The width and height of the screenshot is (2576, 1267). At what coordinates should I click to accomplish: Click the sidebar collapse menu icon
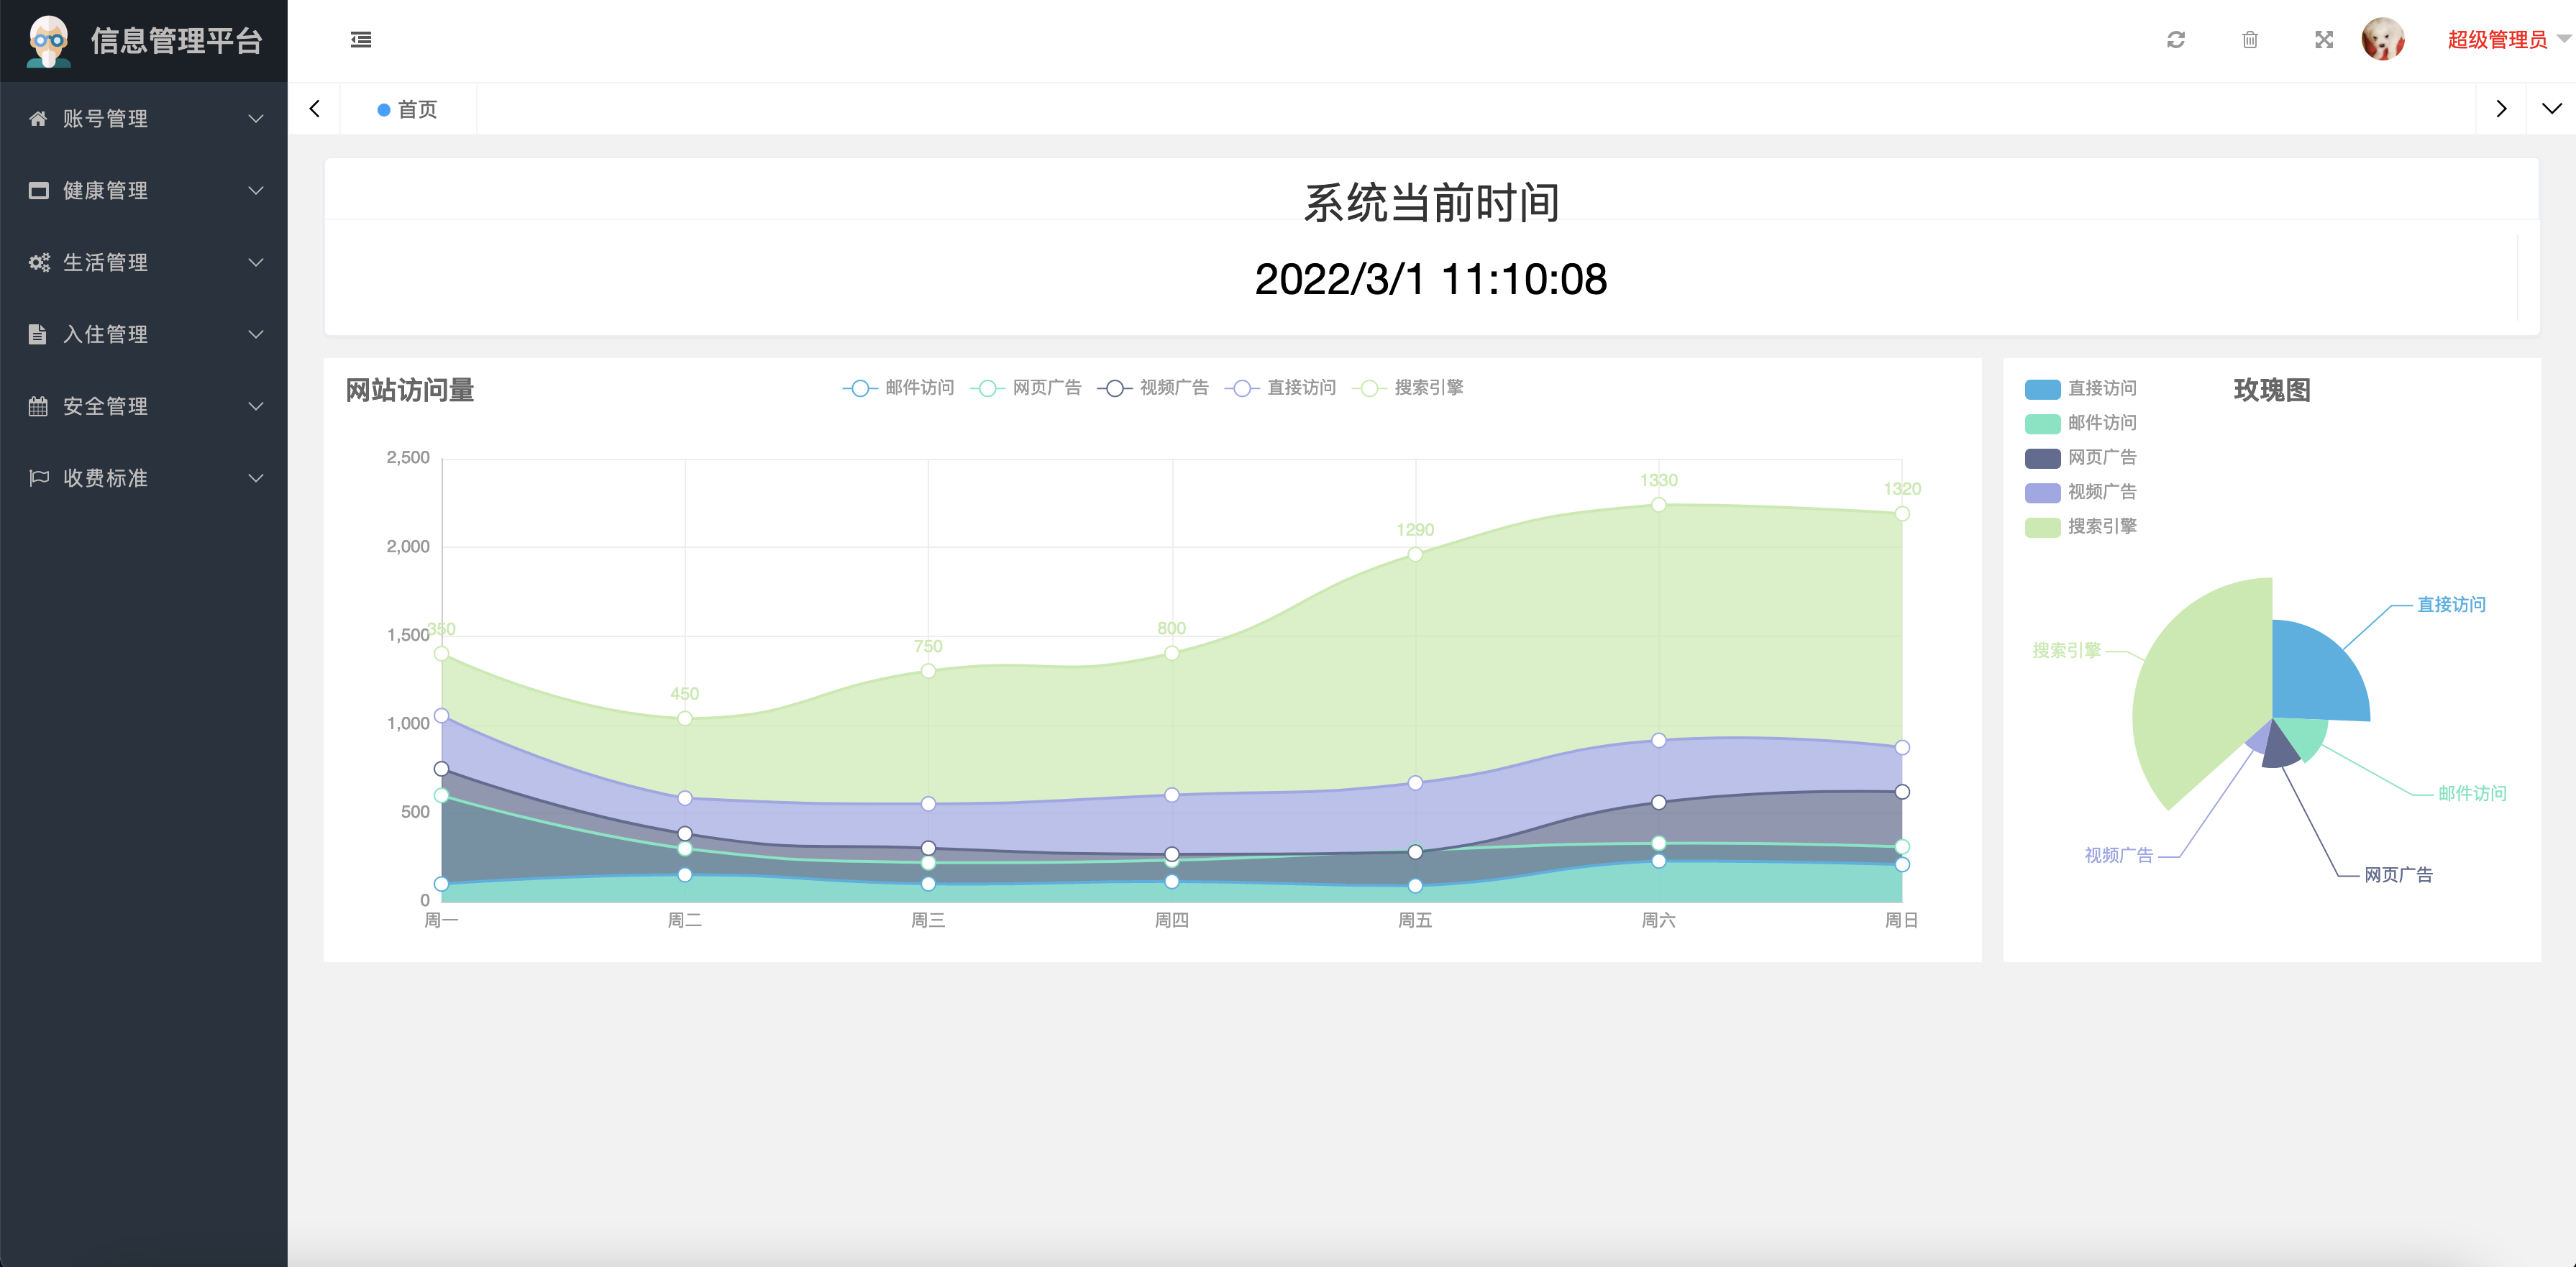tap(361, 40)
